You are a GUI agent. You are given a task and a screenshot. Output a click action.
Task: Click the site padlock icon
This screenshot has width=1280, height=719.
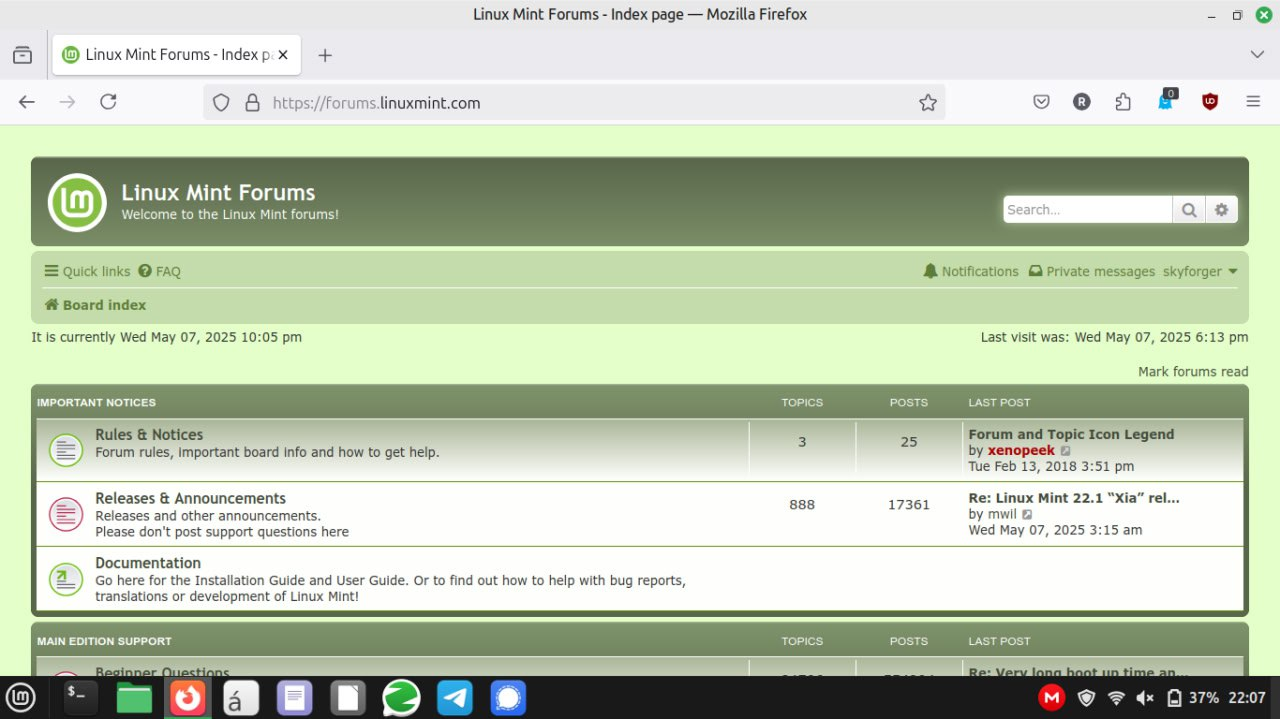pyautogui.click(x=252, y=102)
